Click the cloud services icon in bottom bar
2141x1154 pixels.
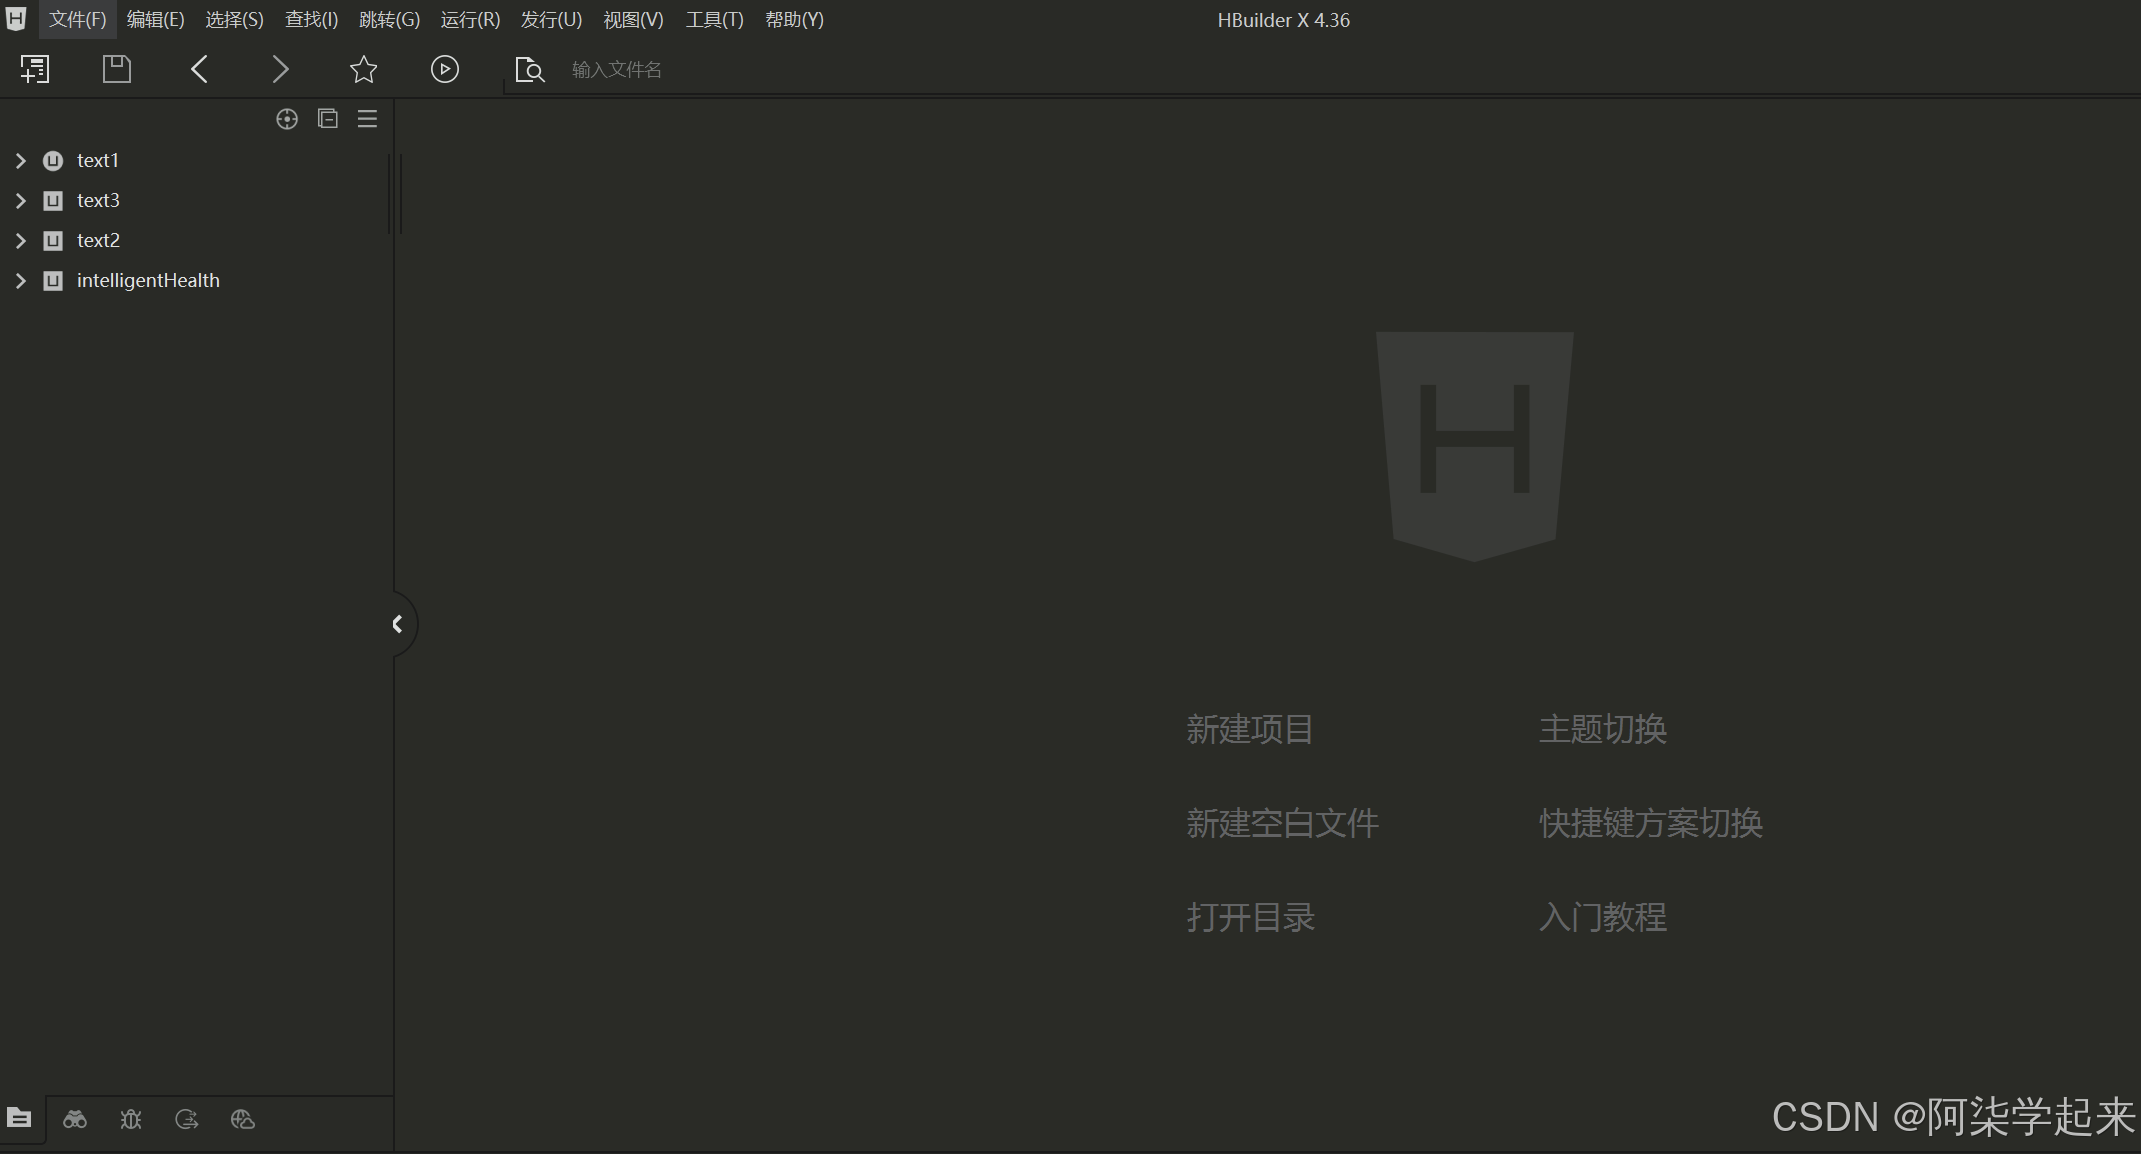pyautogui.click(x=243, y=1119)
